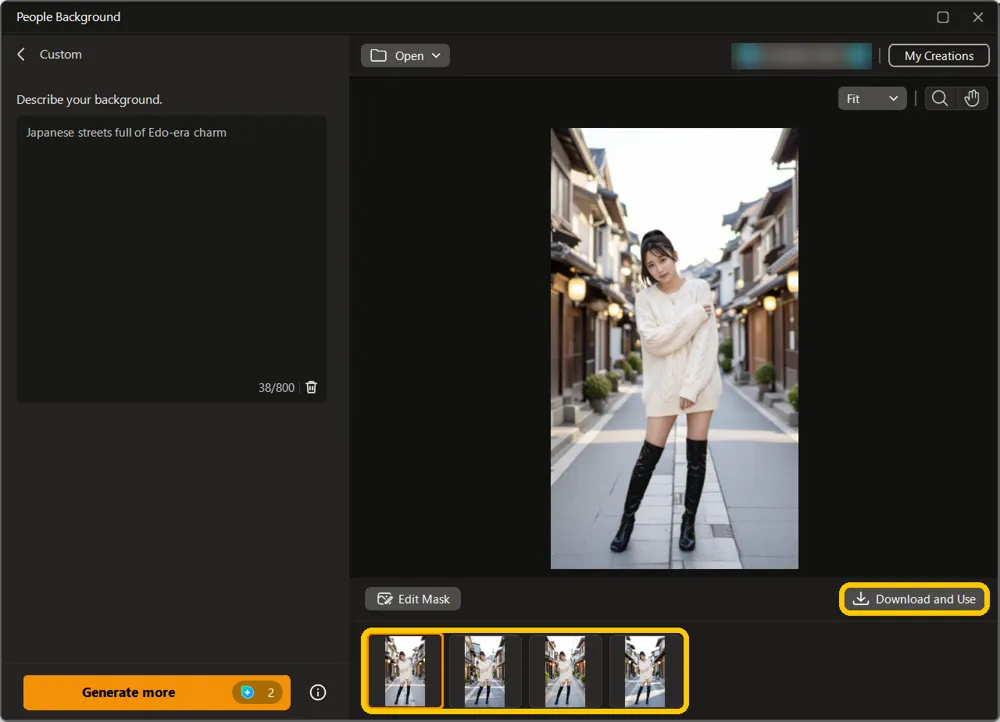This screenshot has width=1000, height=722.
Task: Expand the Open file dropdown
Action: pos(405,55)
